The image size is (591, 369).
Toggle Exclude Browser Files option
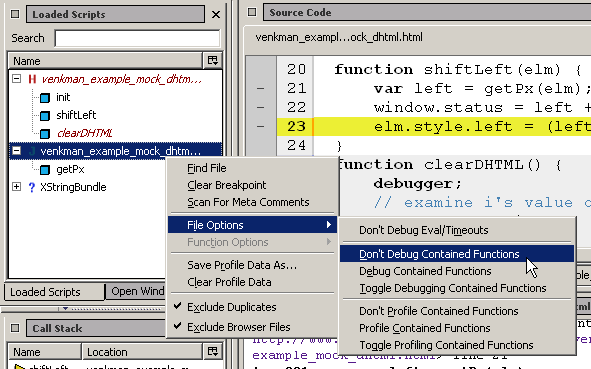pos(253,327)
